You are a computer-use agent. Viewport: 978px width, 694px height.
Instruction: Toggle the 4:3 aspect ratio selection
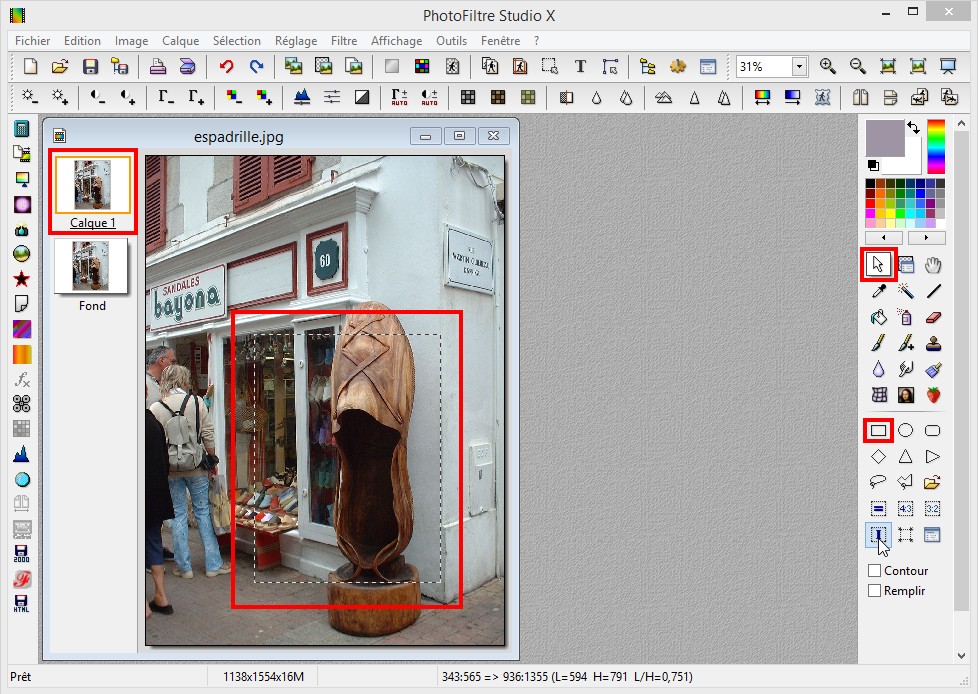tap(906, 509)
